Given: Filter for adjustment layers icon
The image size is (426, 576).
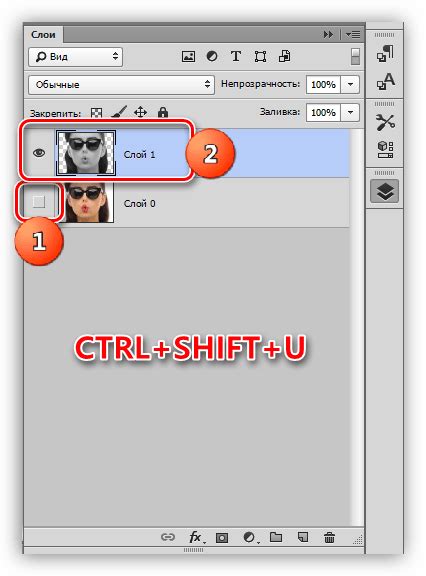Looking at the screenshot, I should (x=212, y=56).
